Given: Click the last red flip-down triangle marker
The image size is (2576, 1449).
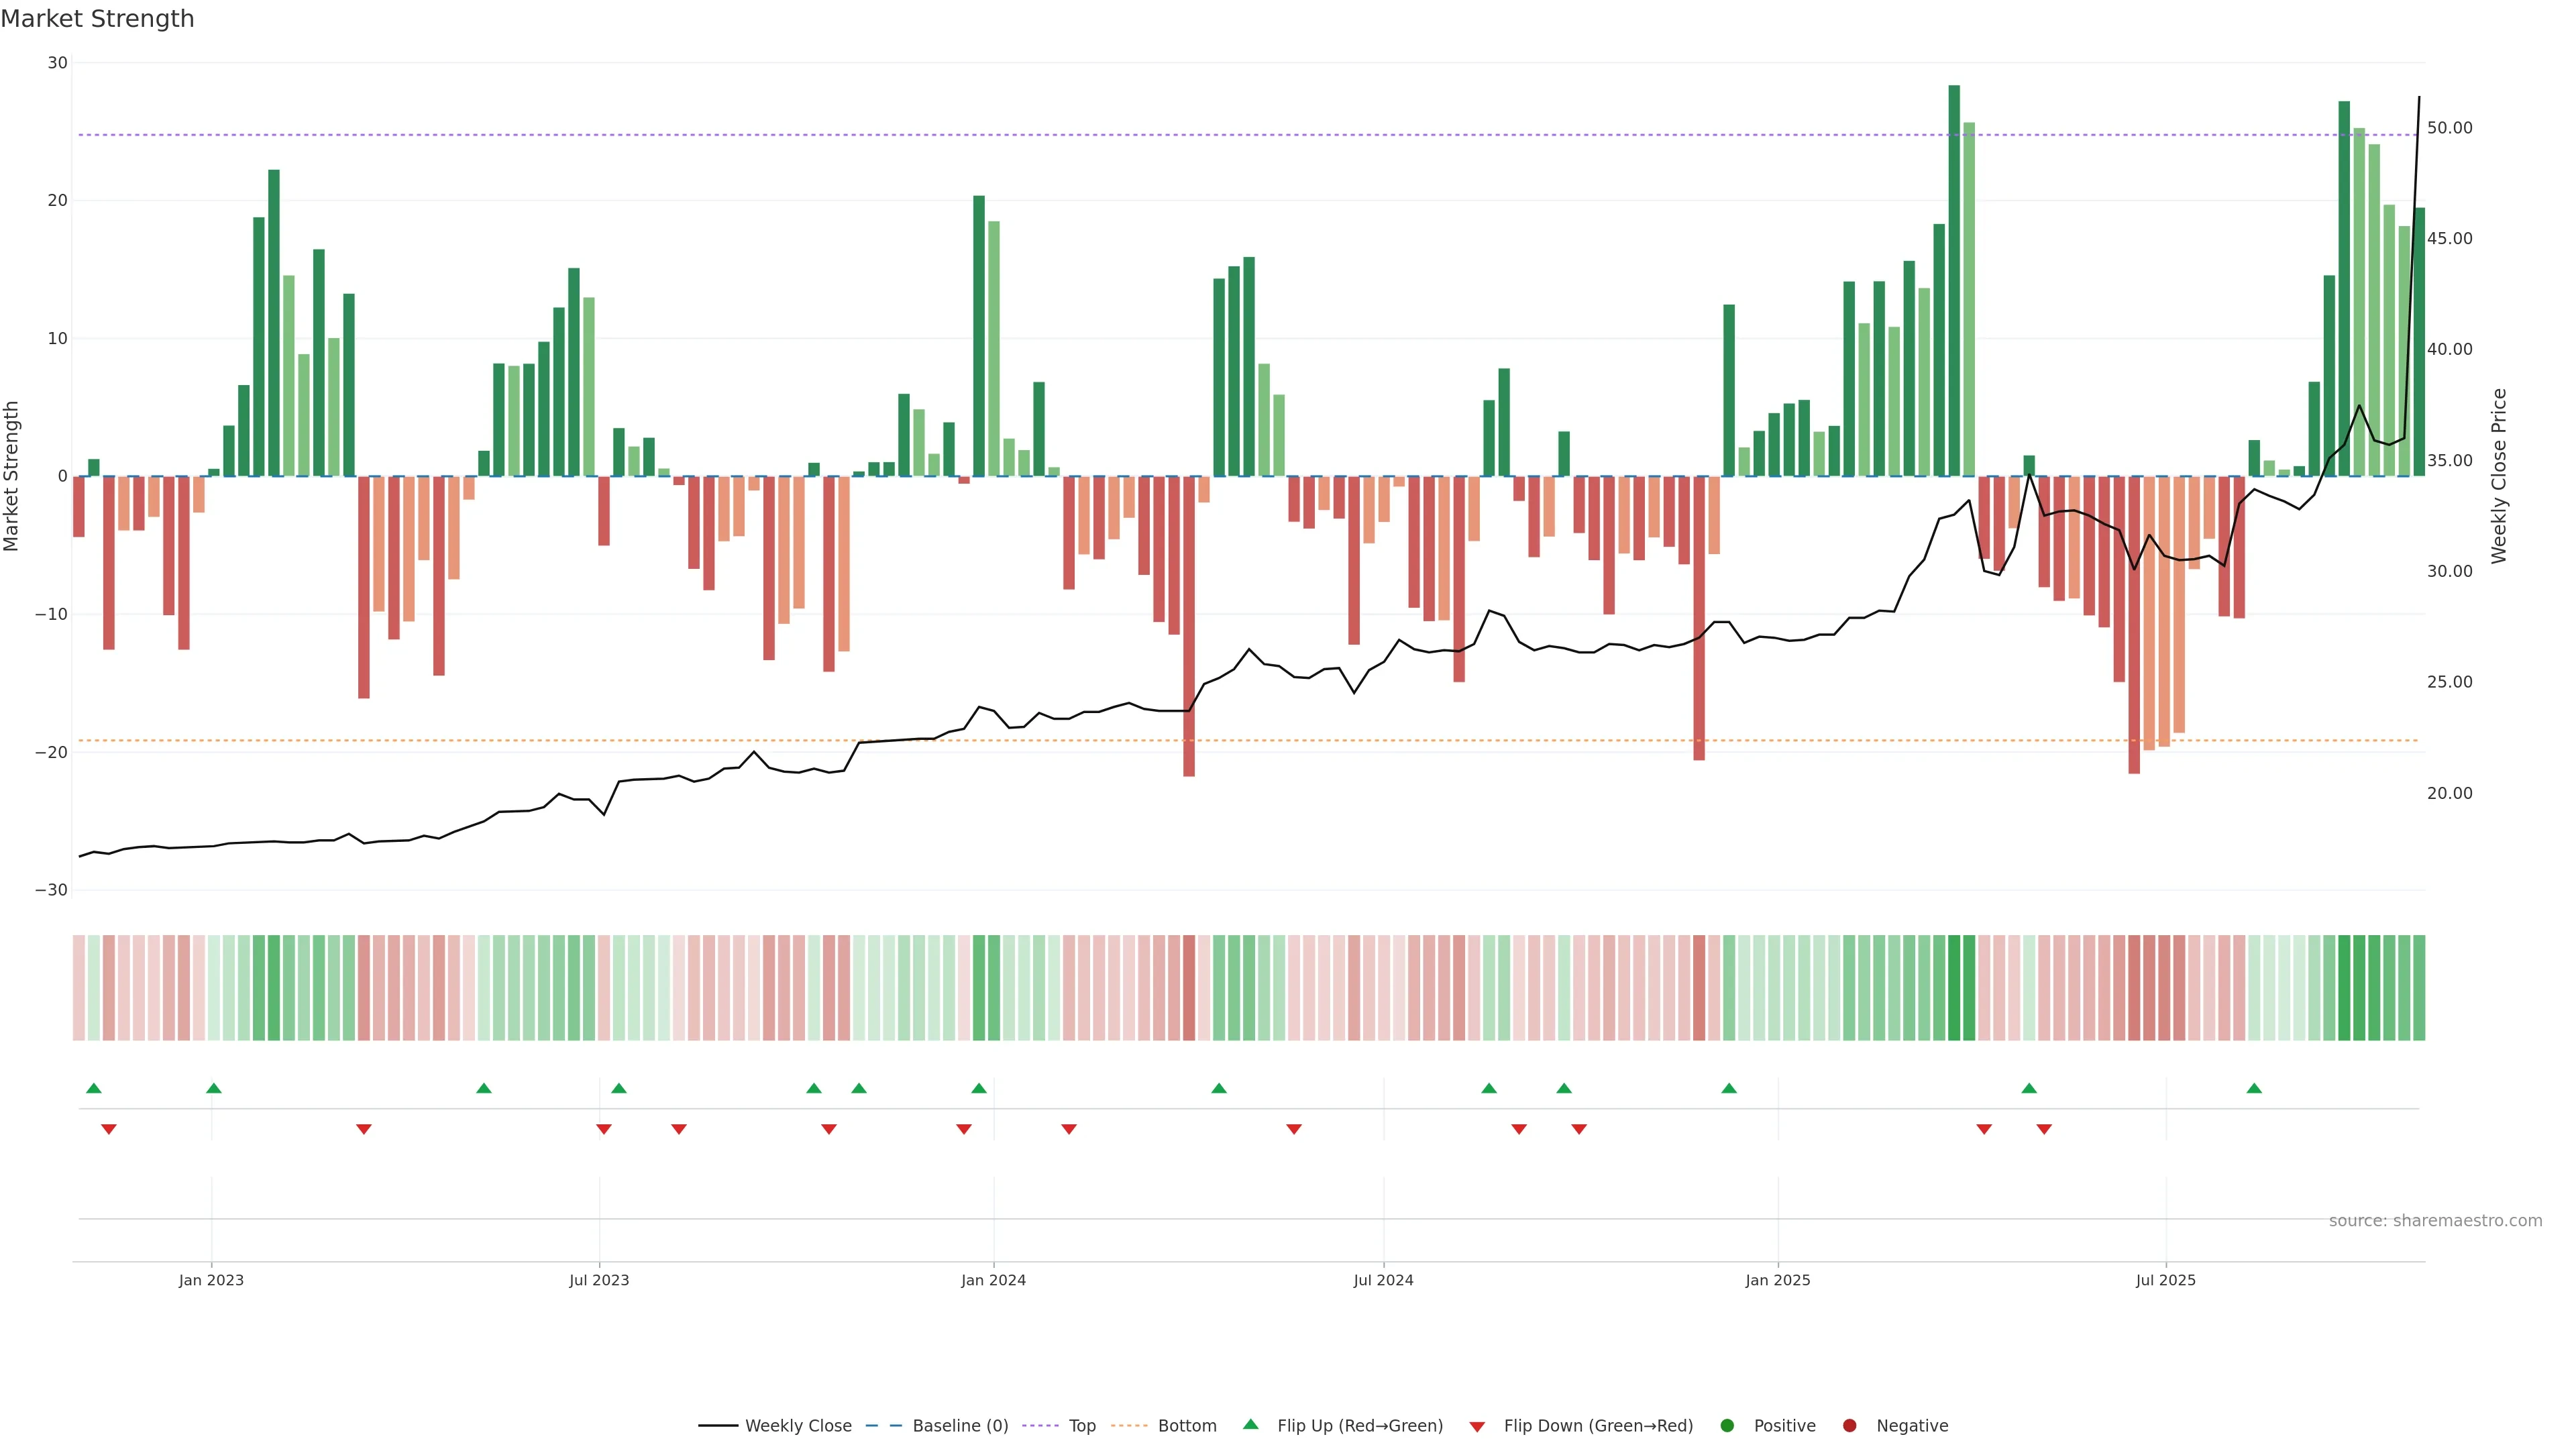Looking at the screenshot, I should point(2044,1129).
